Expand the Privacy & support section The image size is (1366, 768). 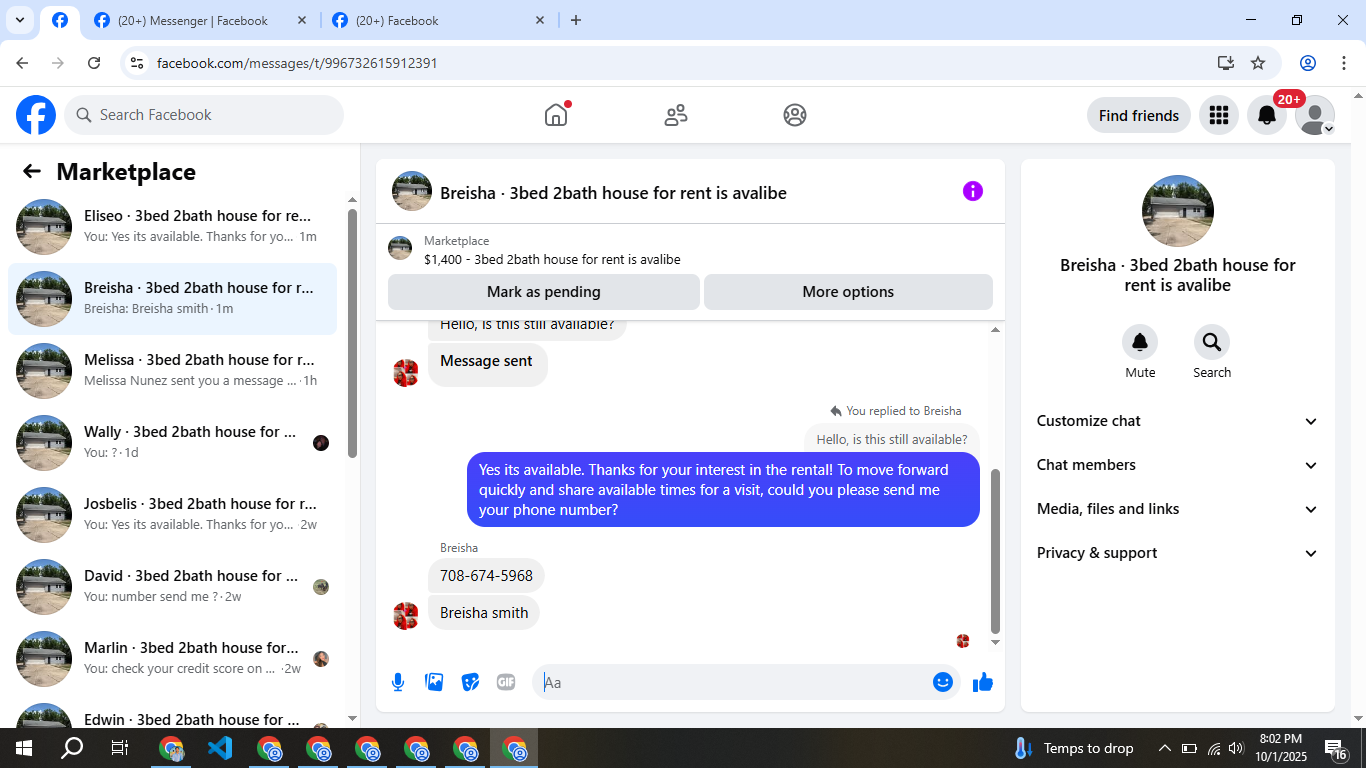click(1178, 553)
